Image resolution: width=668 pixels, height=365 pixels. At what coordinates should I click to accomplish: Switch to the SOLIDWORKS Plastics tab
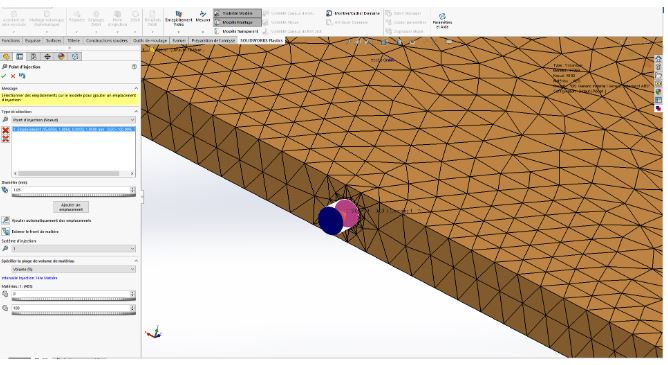point(262,40)
